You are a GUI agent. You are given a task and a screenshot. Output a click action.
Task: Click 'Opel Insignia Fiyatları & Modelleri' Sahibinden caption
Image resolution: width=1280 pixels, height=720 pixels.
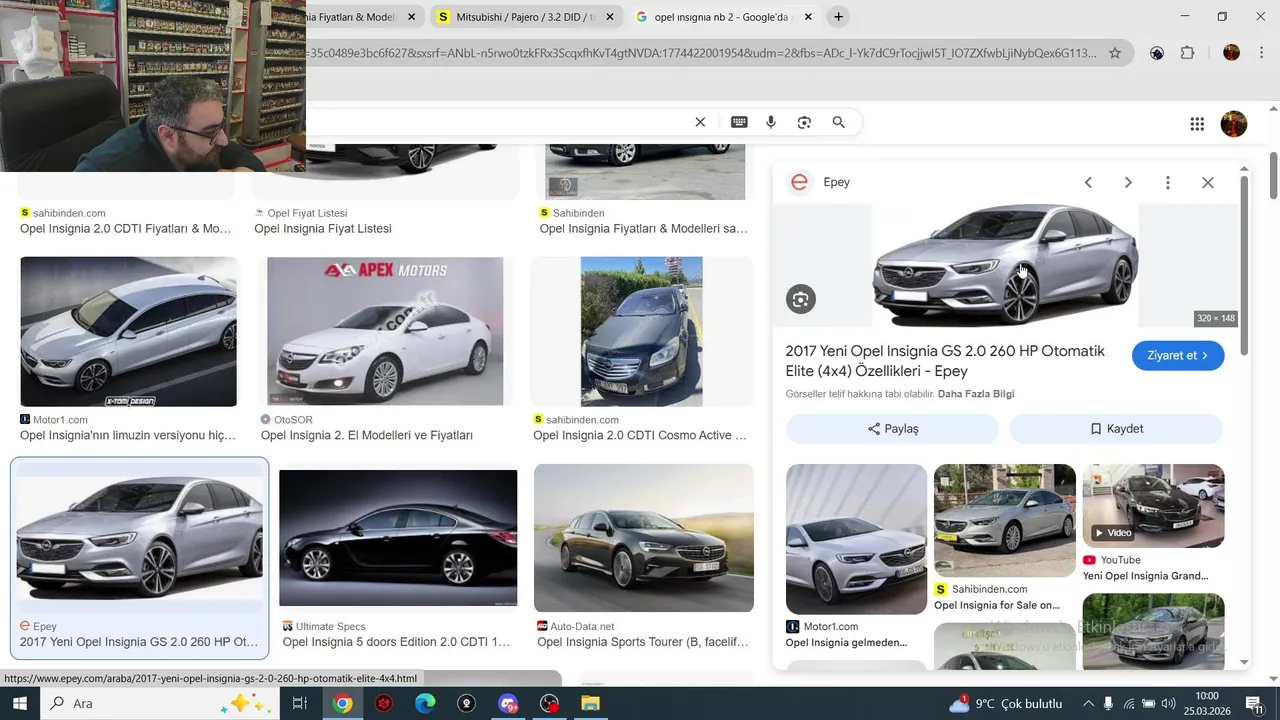pos(644,229)
